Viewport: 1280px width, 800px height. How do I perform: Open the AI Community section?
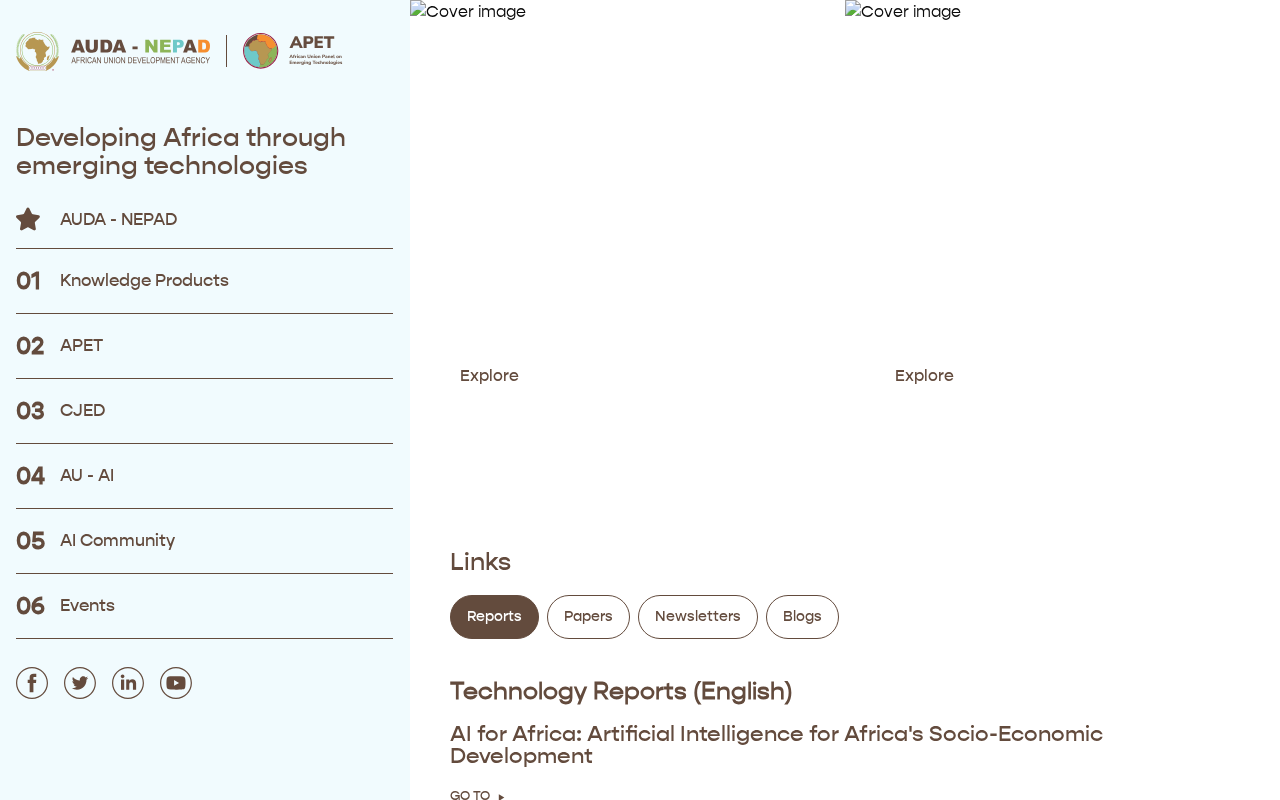[117, 541]
